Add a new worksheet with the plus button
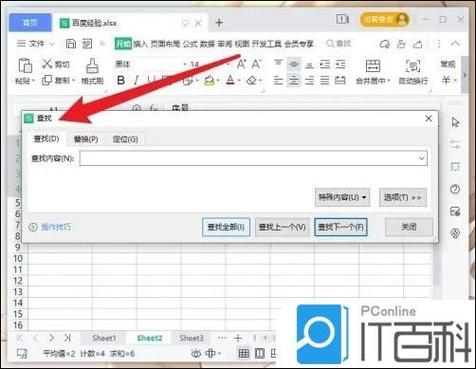This screenshot has height=369, width=476. (238, 338)
